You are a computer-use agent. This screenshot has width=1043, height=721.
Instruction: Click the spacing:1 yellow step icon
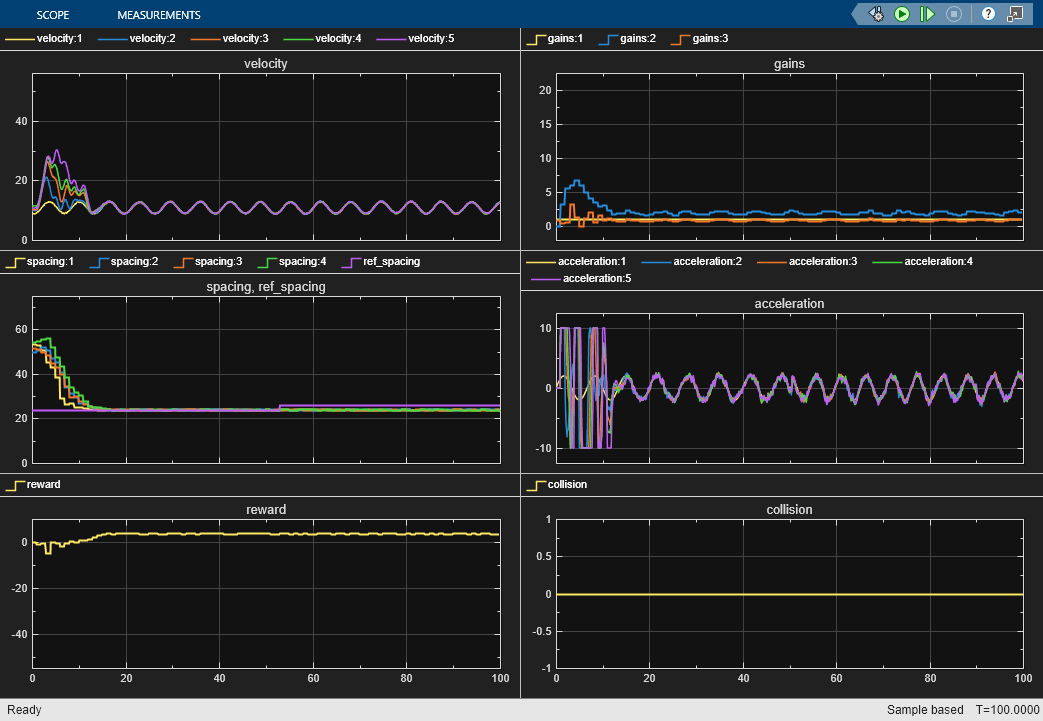point(15,261)
